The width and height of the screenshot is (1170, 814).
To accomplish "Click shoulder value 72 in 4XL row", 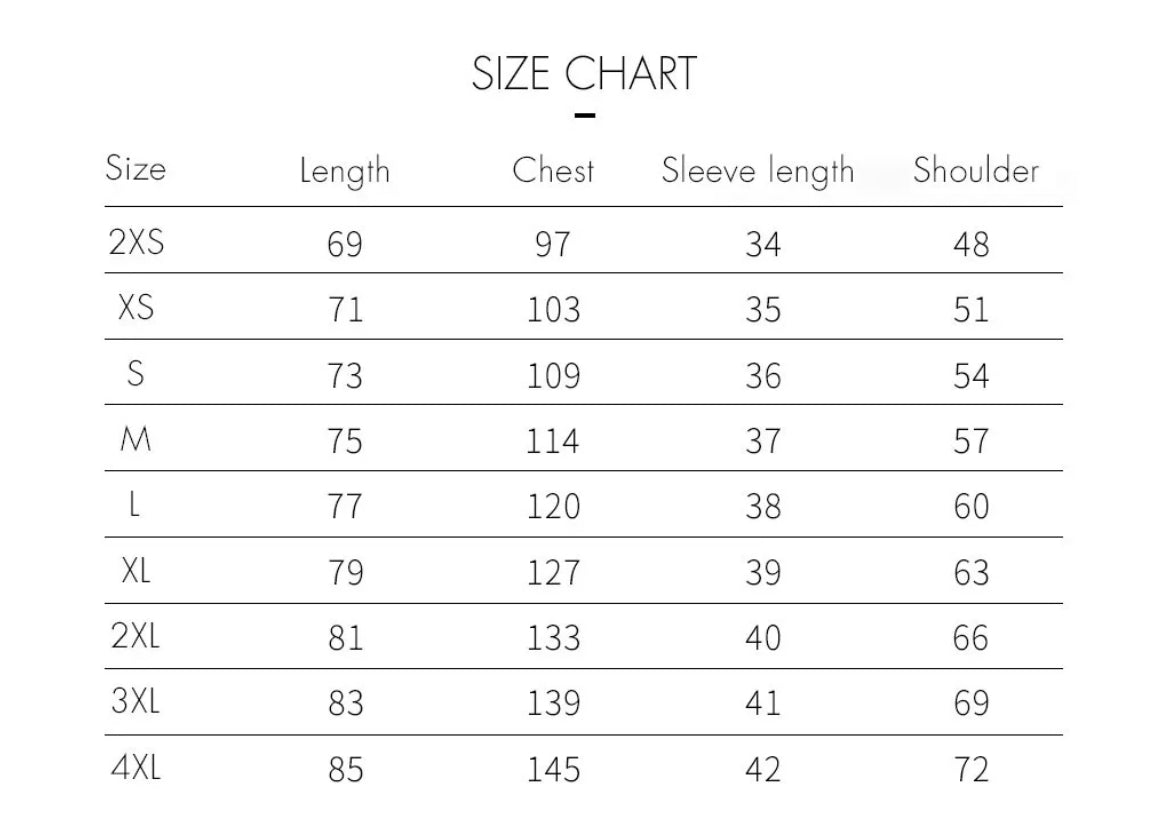I will 970,769.
